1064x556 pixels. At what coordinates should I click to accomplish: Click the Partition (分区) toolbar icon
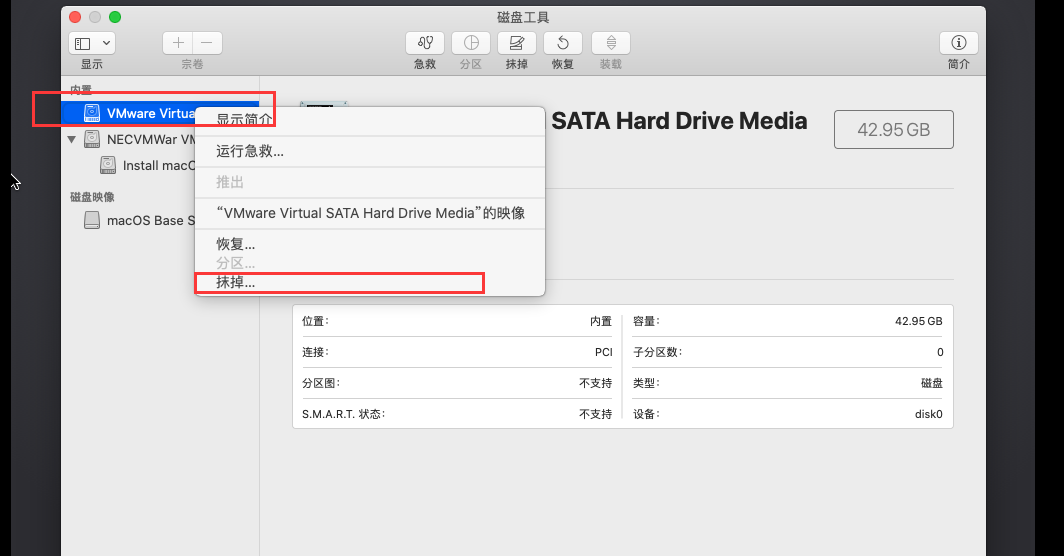[471, 43]
